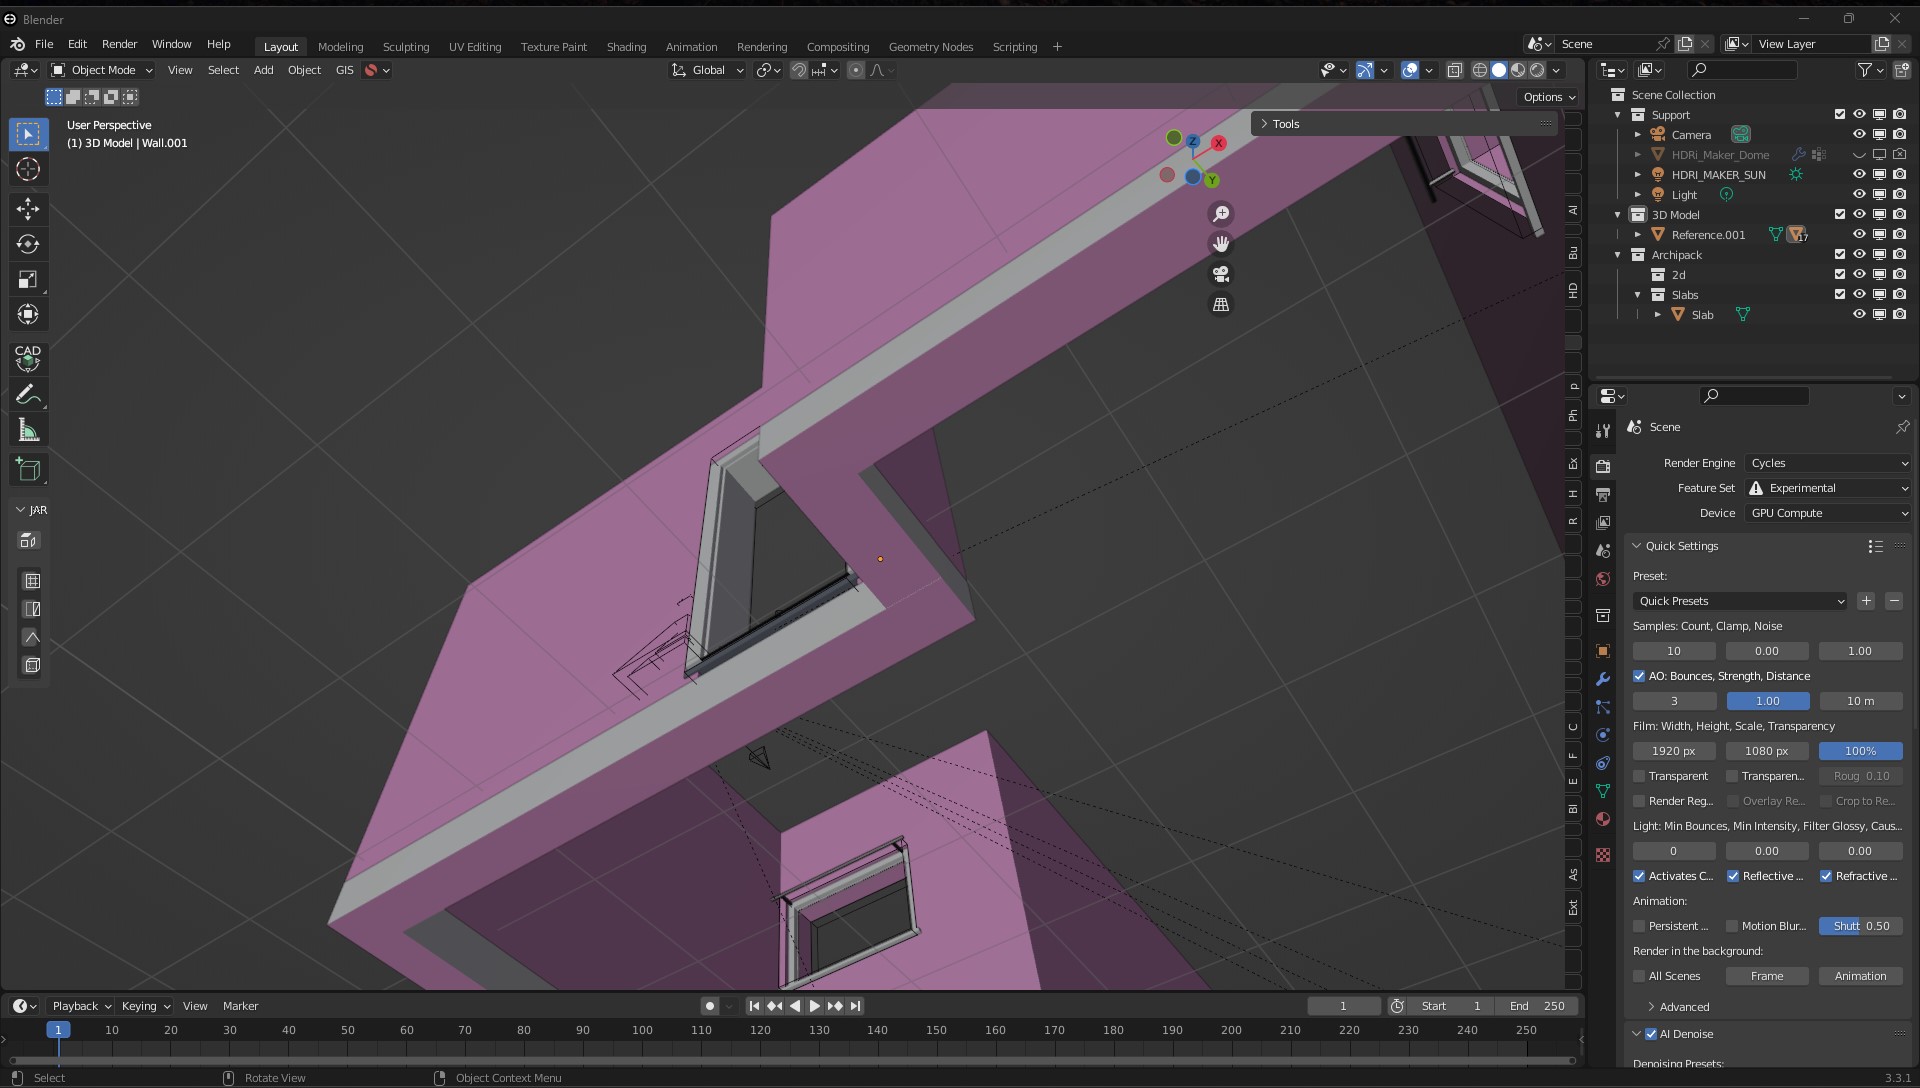Open the Render menu

coord(119,44)
